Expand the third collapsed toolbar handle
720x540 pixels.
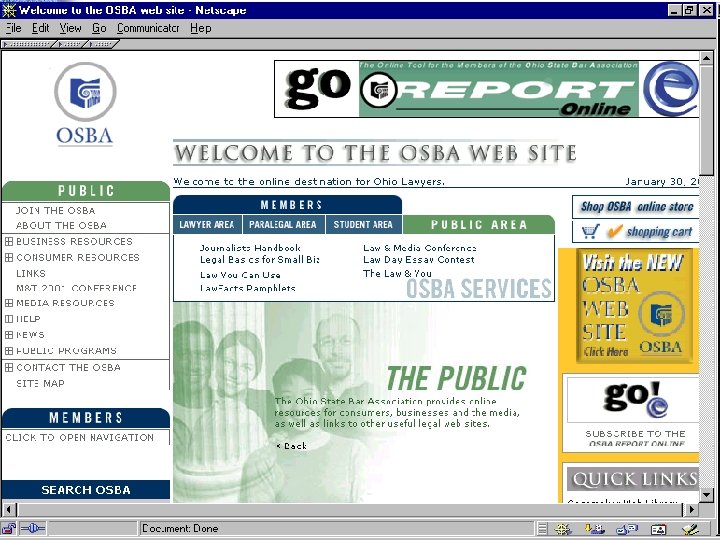click(x=102, y=44)
